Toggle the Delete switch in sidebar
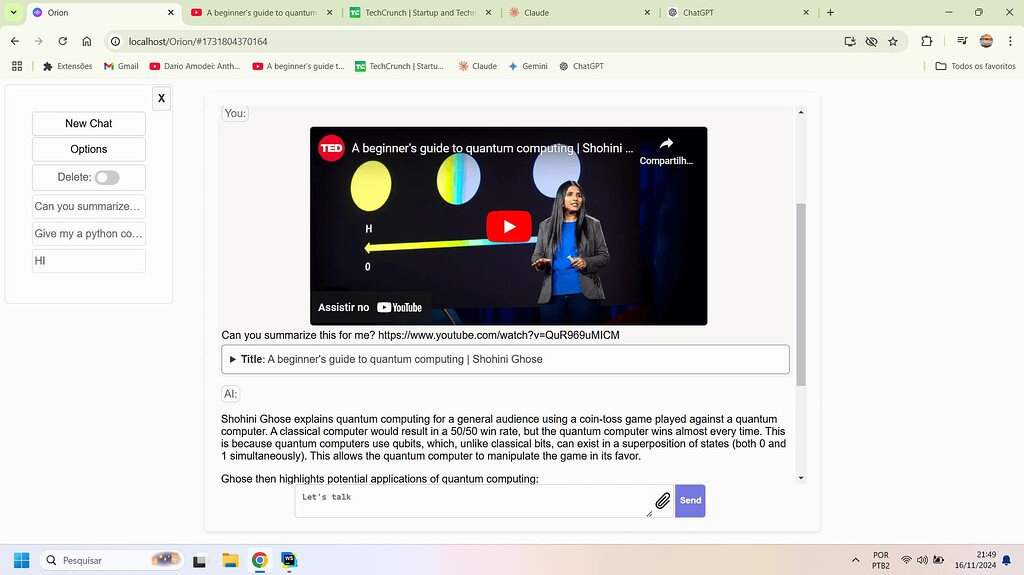 [x=107, y=177]
